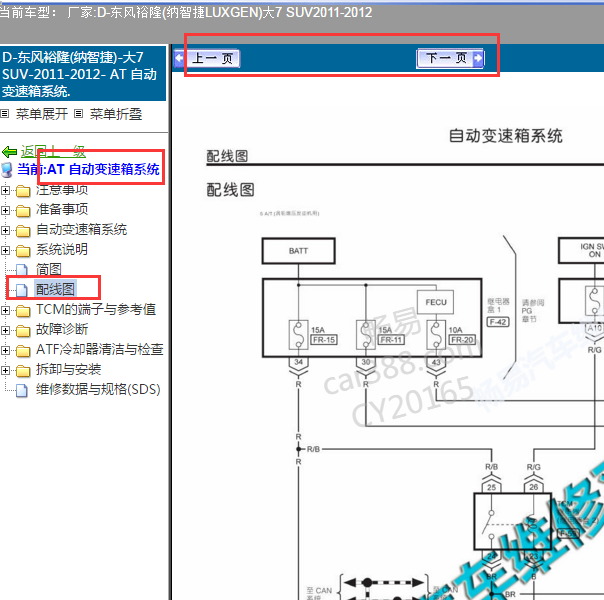Click the 维修数据与规格(SDS) page icon
604x600 pixels.
pos(22,391)
